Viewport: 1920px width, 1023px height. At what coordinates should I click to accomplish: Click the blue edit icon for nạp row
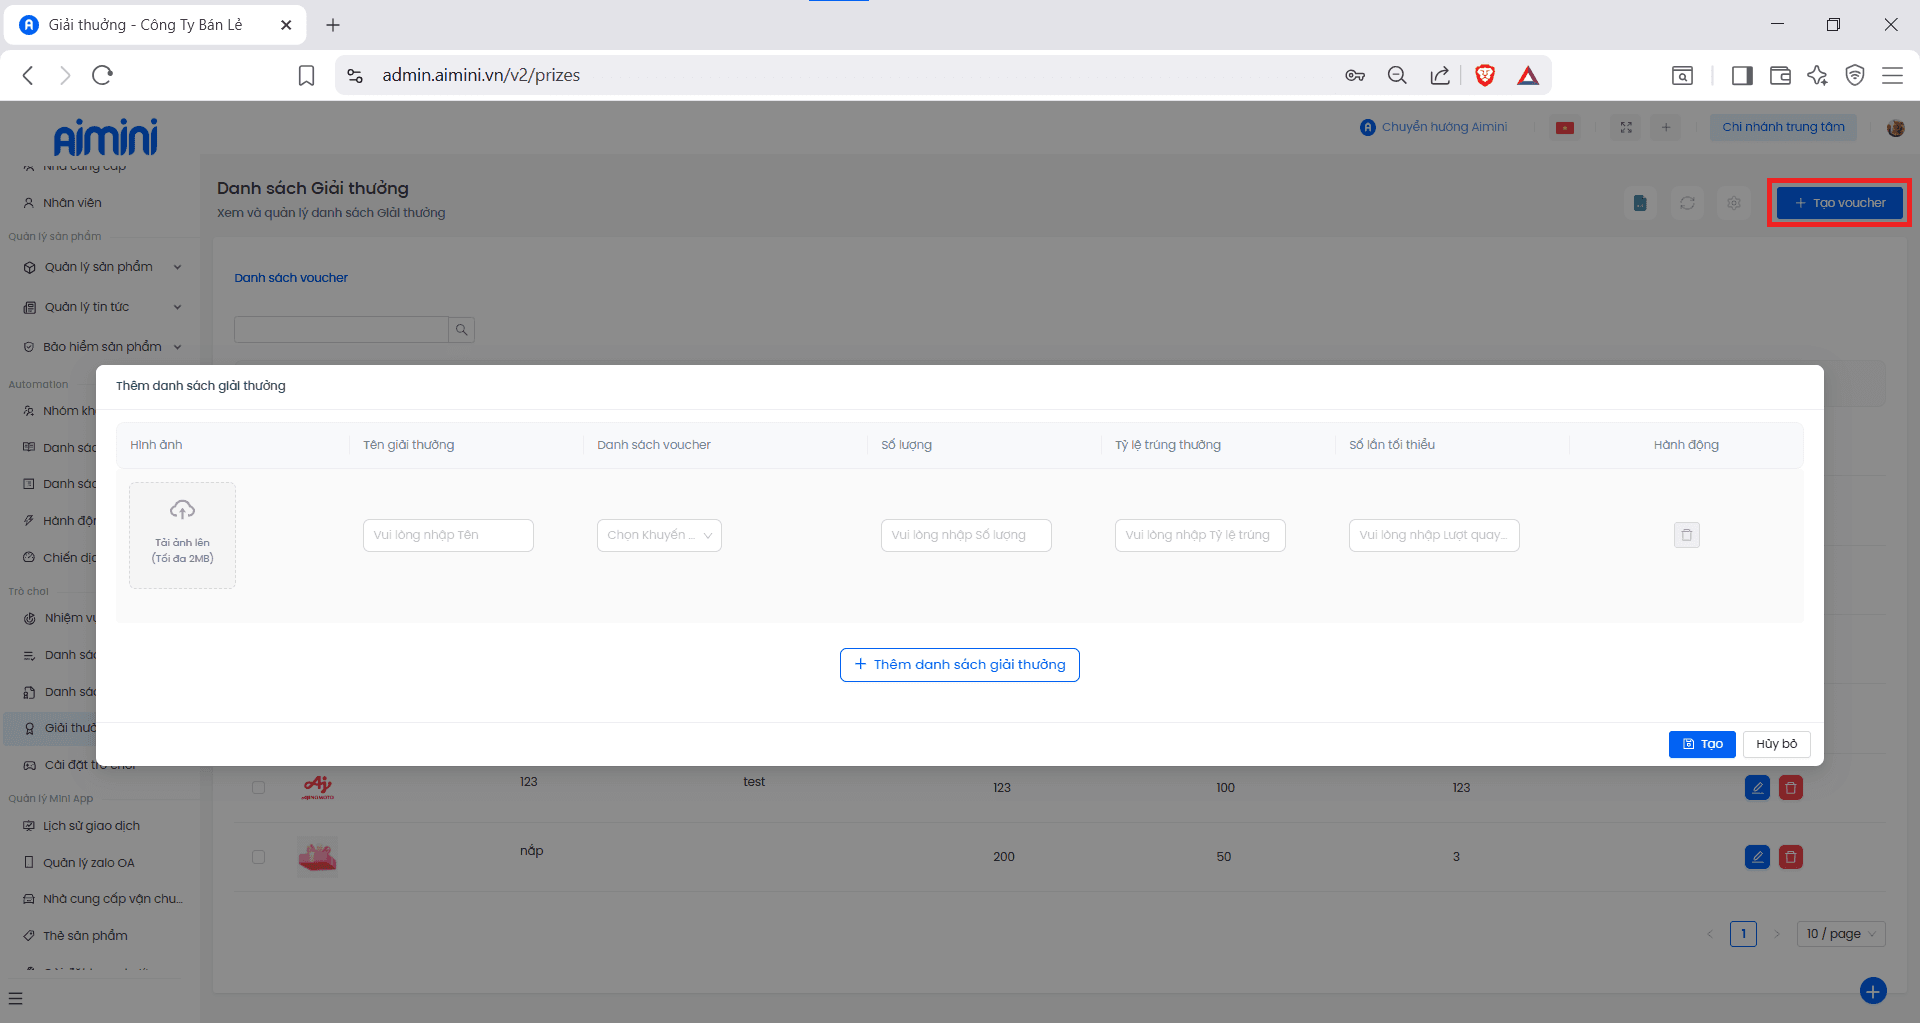[1757, 857]
